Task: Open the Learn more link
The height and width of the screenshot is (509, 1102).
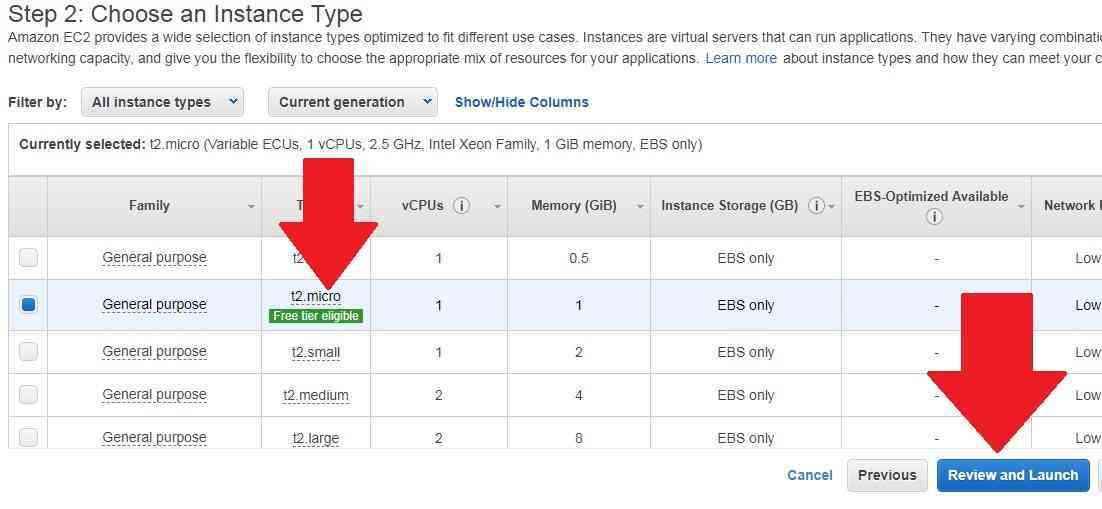Action: [741, 58]
